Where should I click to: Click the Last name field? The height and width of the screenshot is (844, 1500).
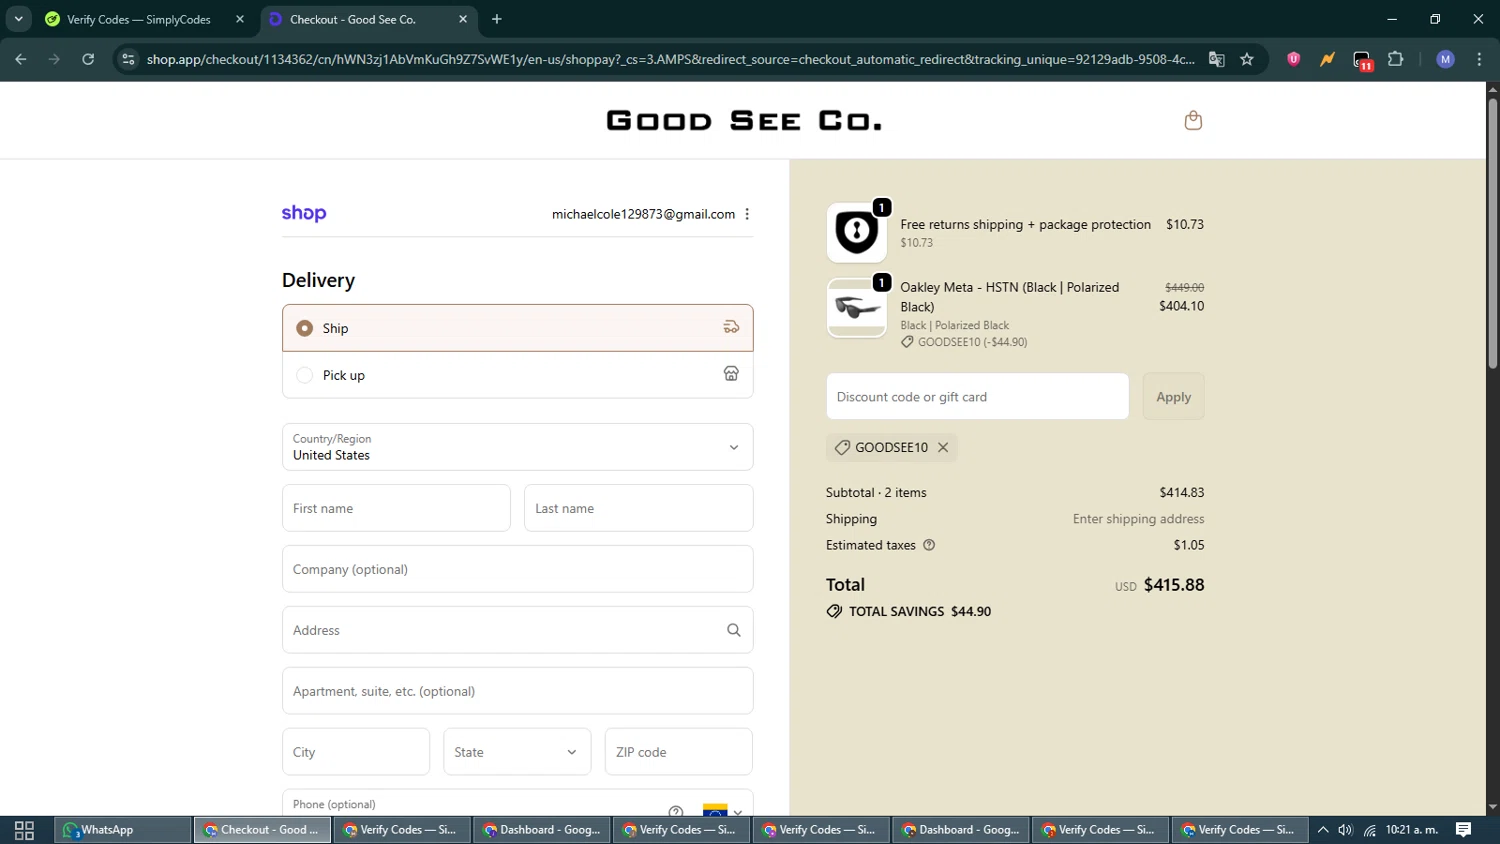click(x=638, y=508)
